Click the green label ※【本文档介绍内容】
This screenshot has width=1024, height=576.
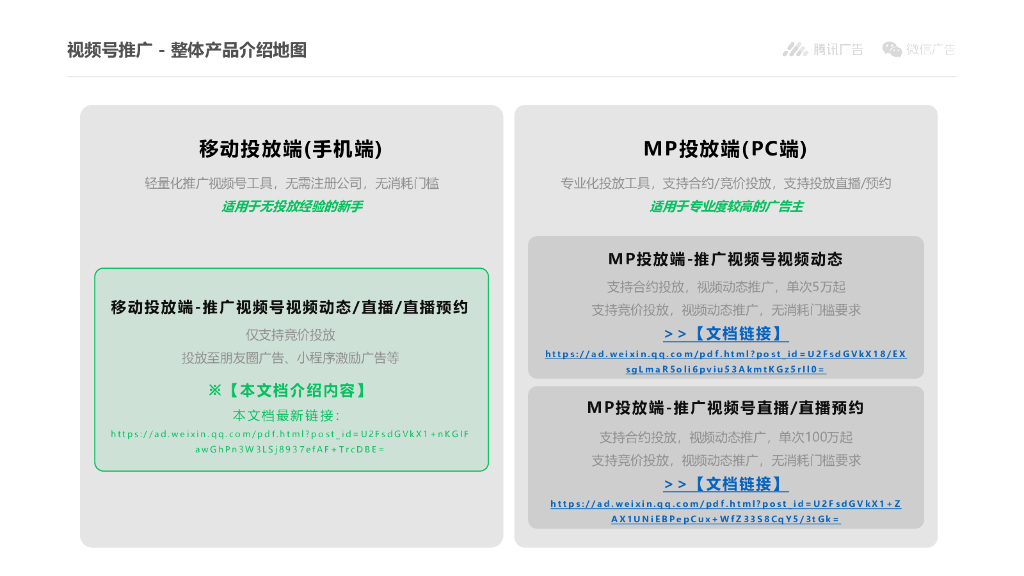point(289,391)
